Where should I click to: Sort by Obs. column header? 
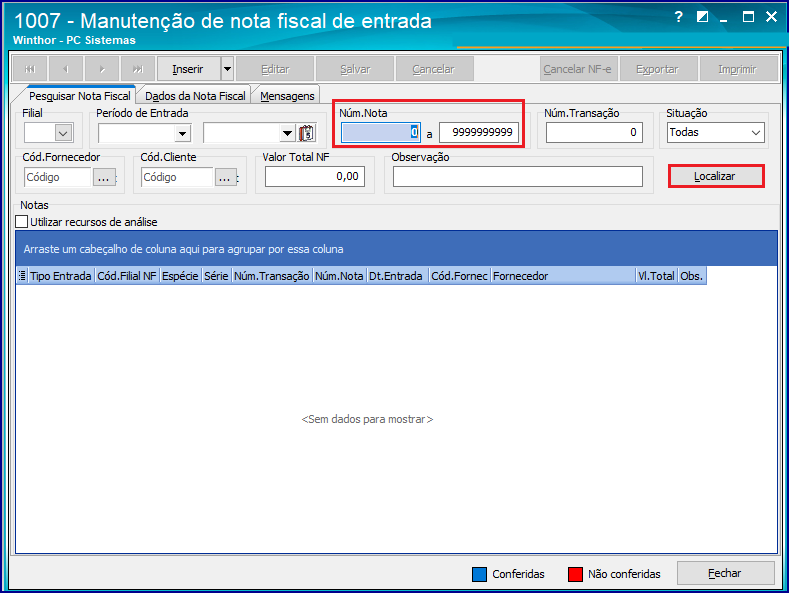coord(692,276)
